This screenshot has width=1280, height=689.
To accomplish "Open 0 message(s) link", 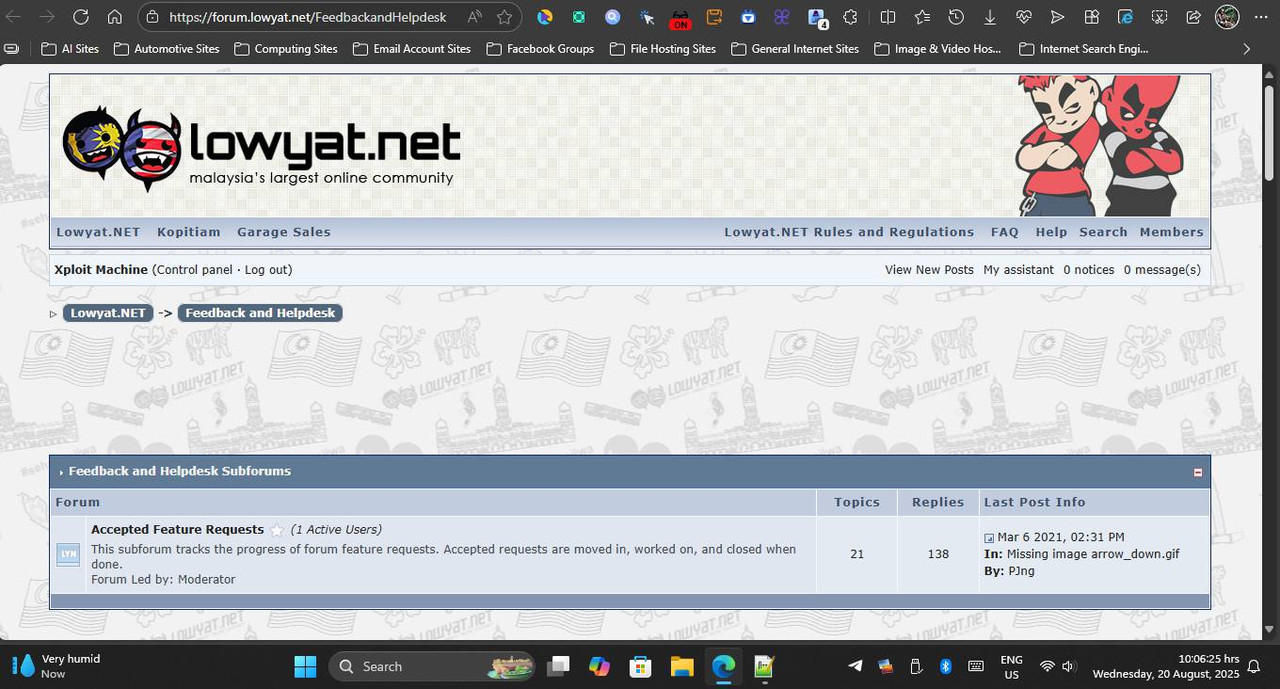I will coord(1162,270).
